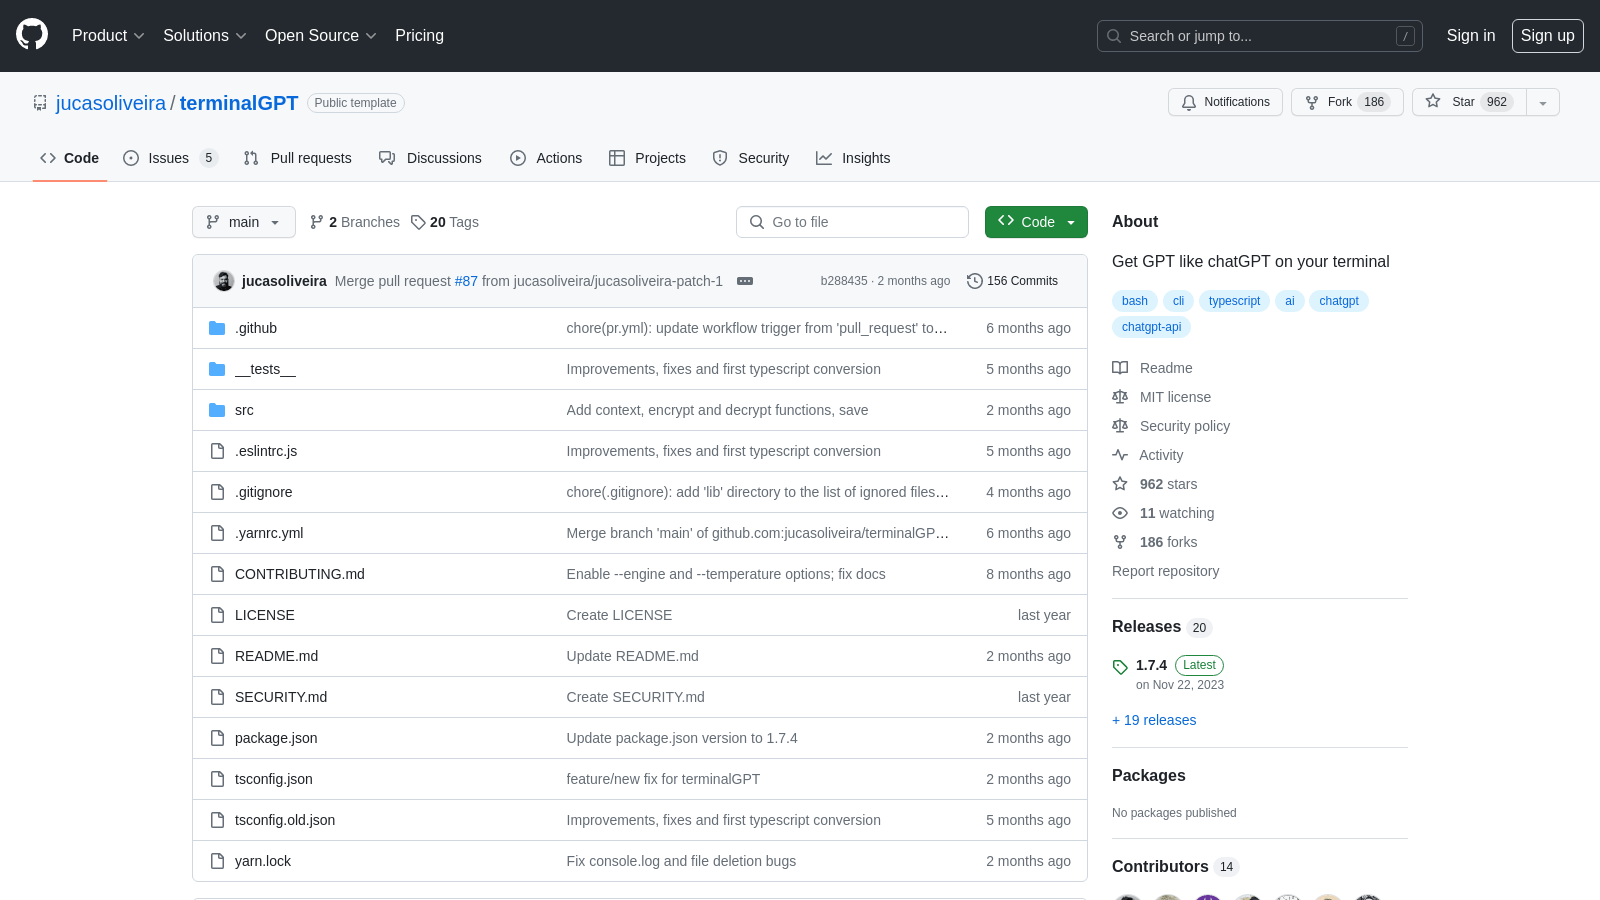Select the bash topic tag
Screen dimensions: 1600x900
(x=1135, y=301)
